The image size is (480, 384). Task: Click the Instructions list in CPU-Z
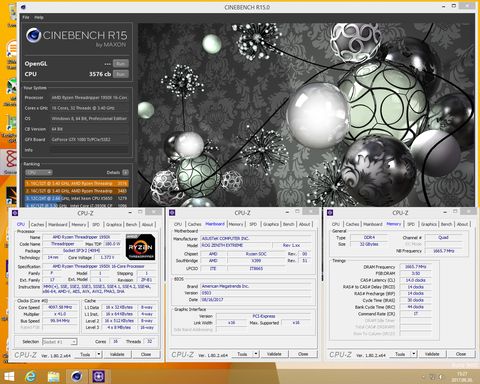(x=99, y=289)
